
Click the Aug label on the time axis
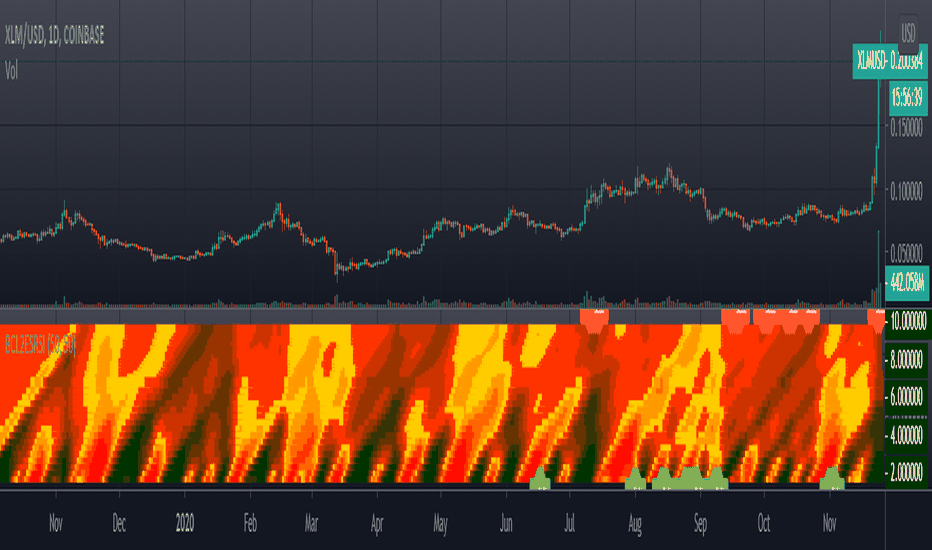[635, 524]
